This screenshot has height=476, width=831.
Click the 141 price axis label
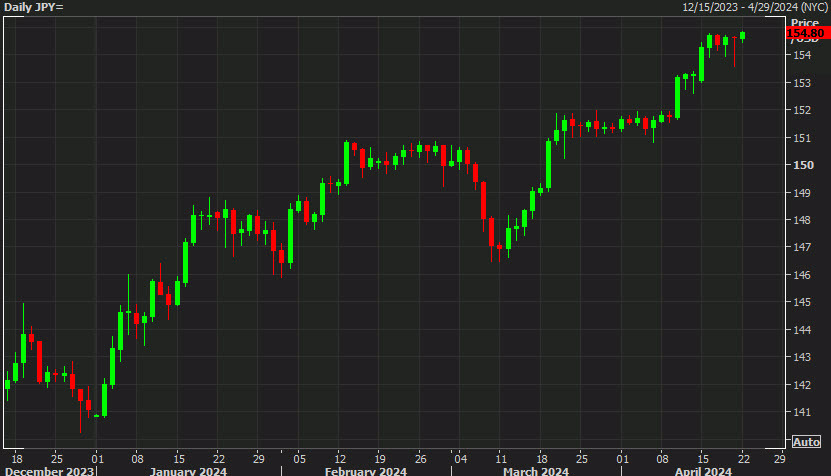pyautogui.click(x=802, y=412)
